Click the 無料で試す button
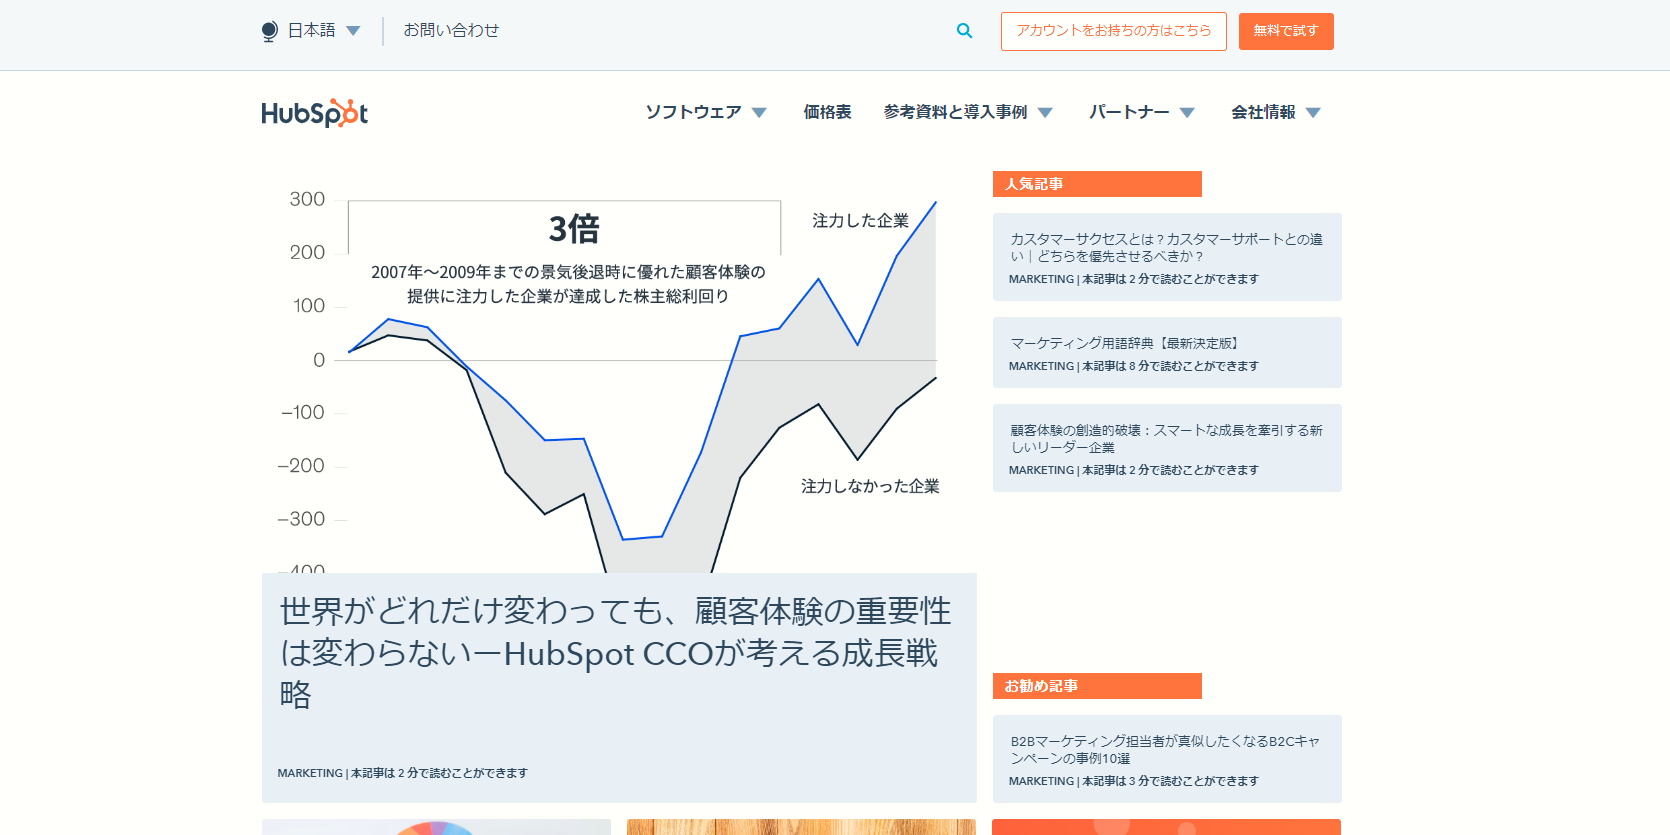The width and height of the screenshot is (1670, 835). tap(1286, 31)
